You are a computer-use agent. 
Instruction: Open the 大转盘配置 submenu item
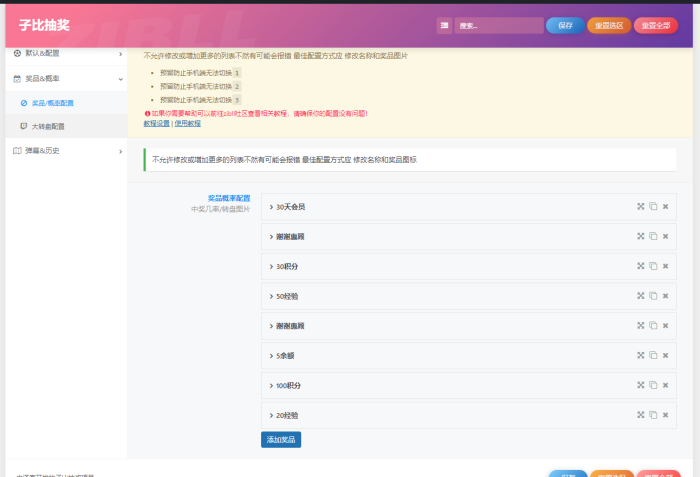pos(67,126)
